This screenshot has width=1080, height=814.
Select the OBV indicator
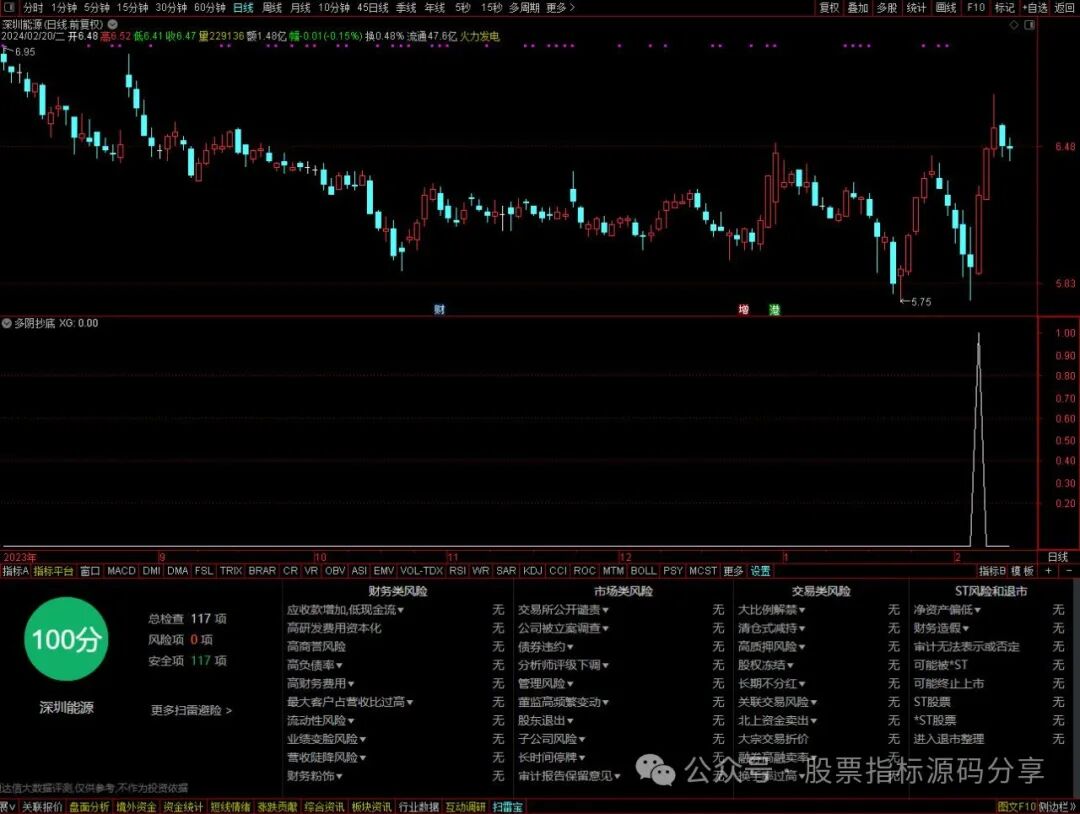(x=335, y=571)
